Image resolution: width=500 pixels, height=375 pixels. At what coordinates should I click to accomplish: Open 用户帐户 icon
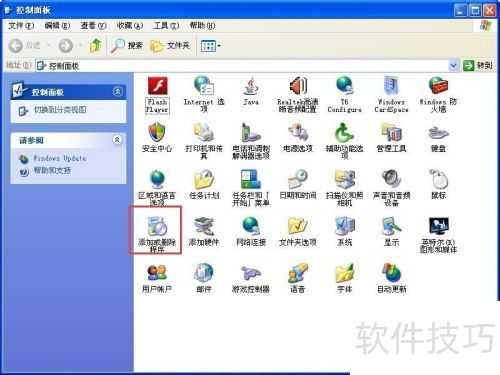tap(157, 273)
